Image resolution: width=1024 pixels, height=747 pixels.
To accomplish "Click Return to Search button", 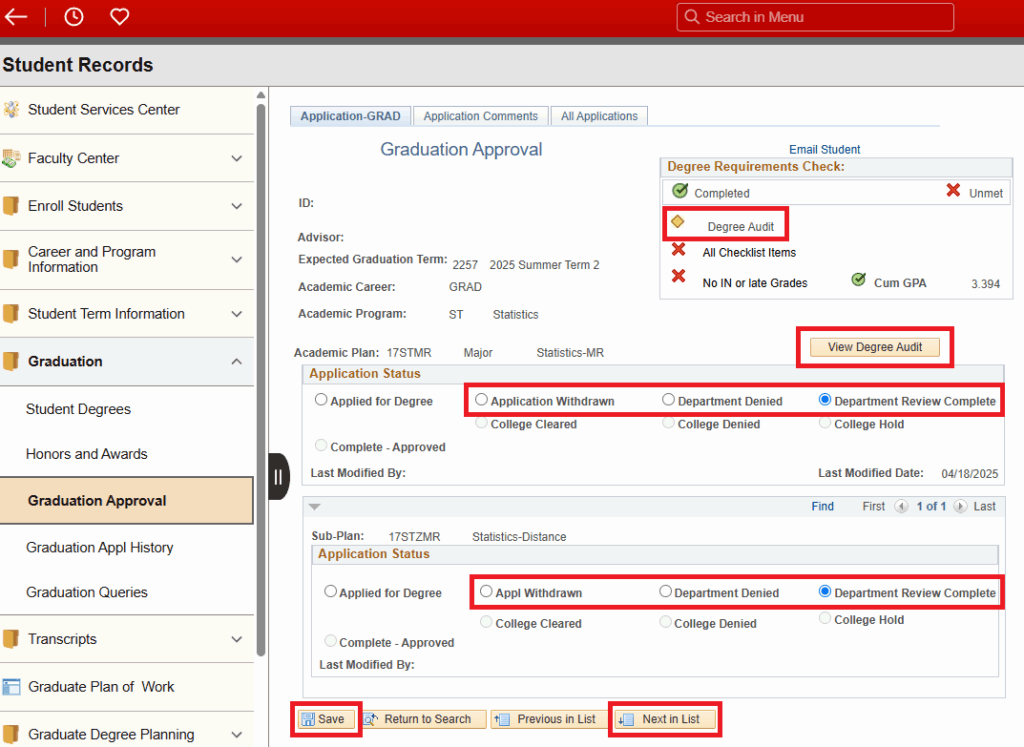I will tap(424, 719).
